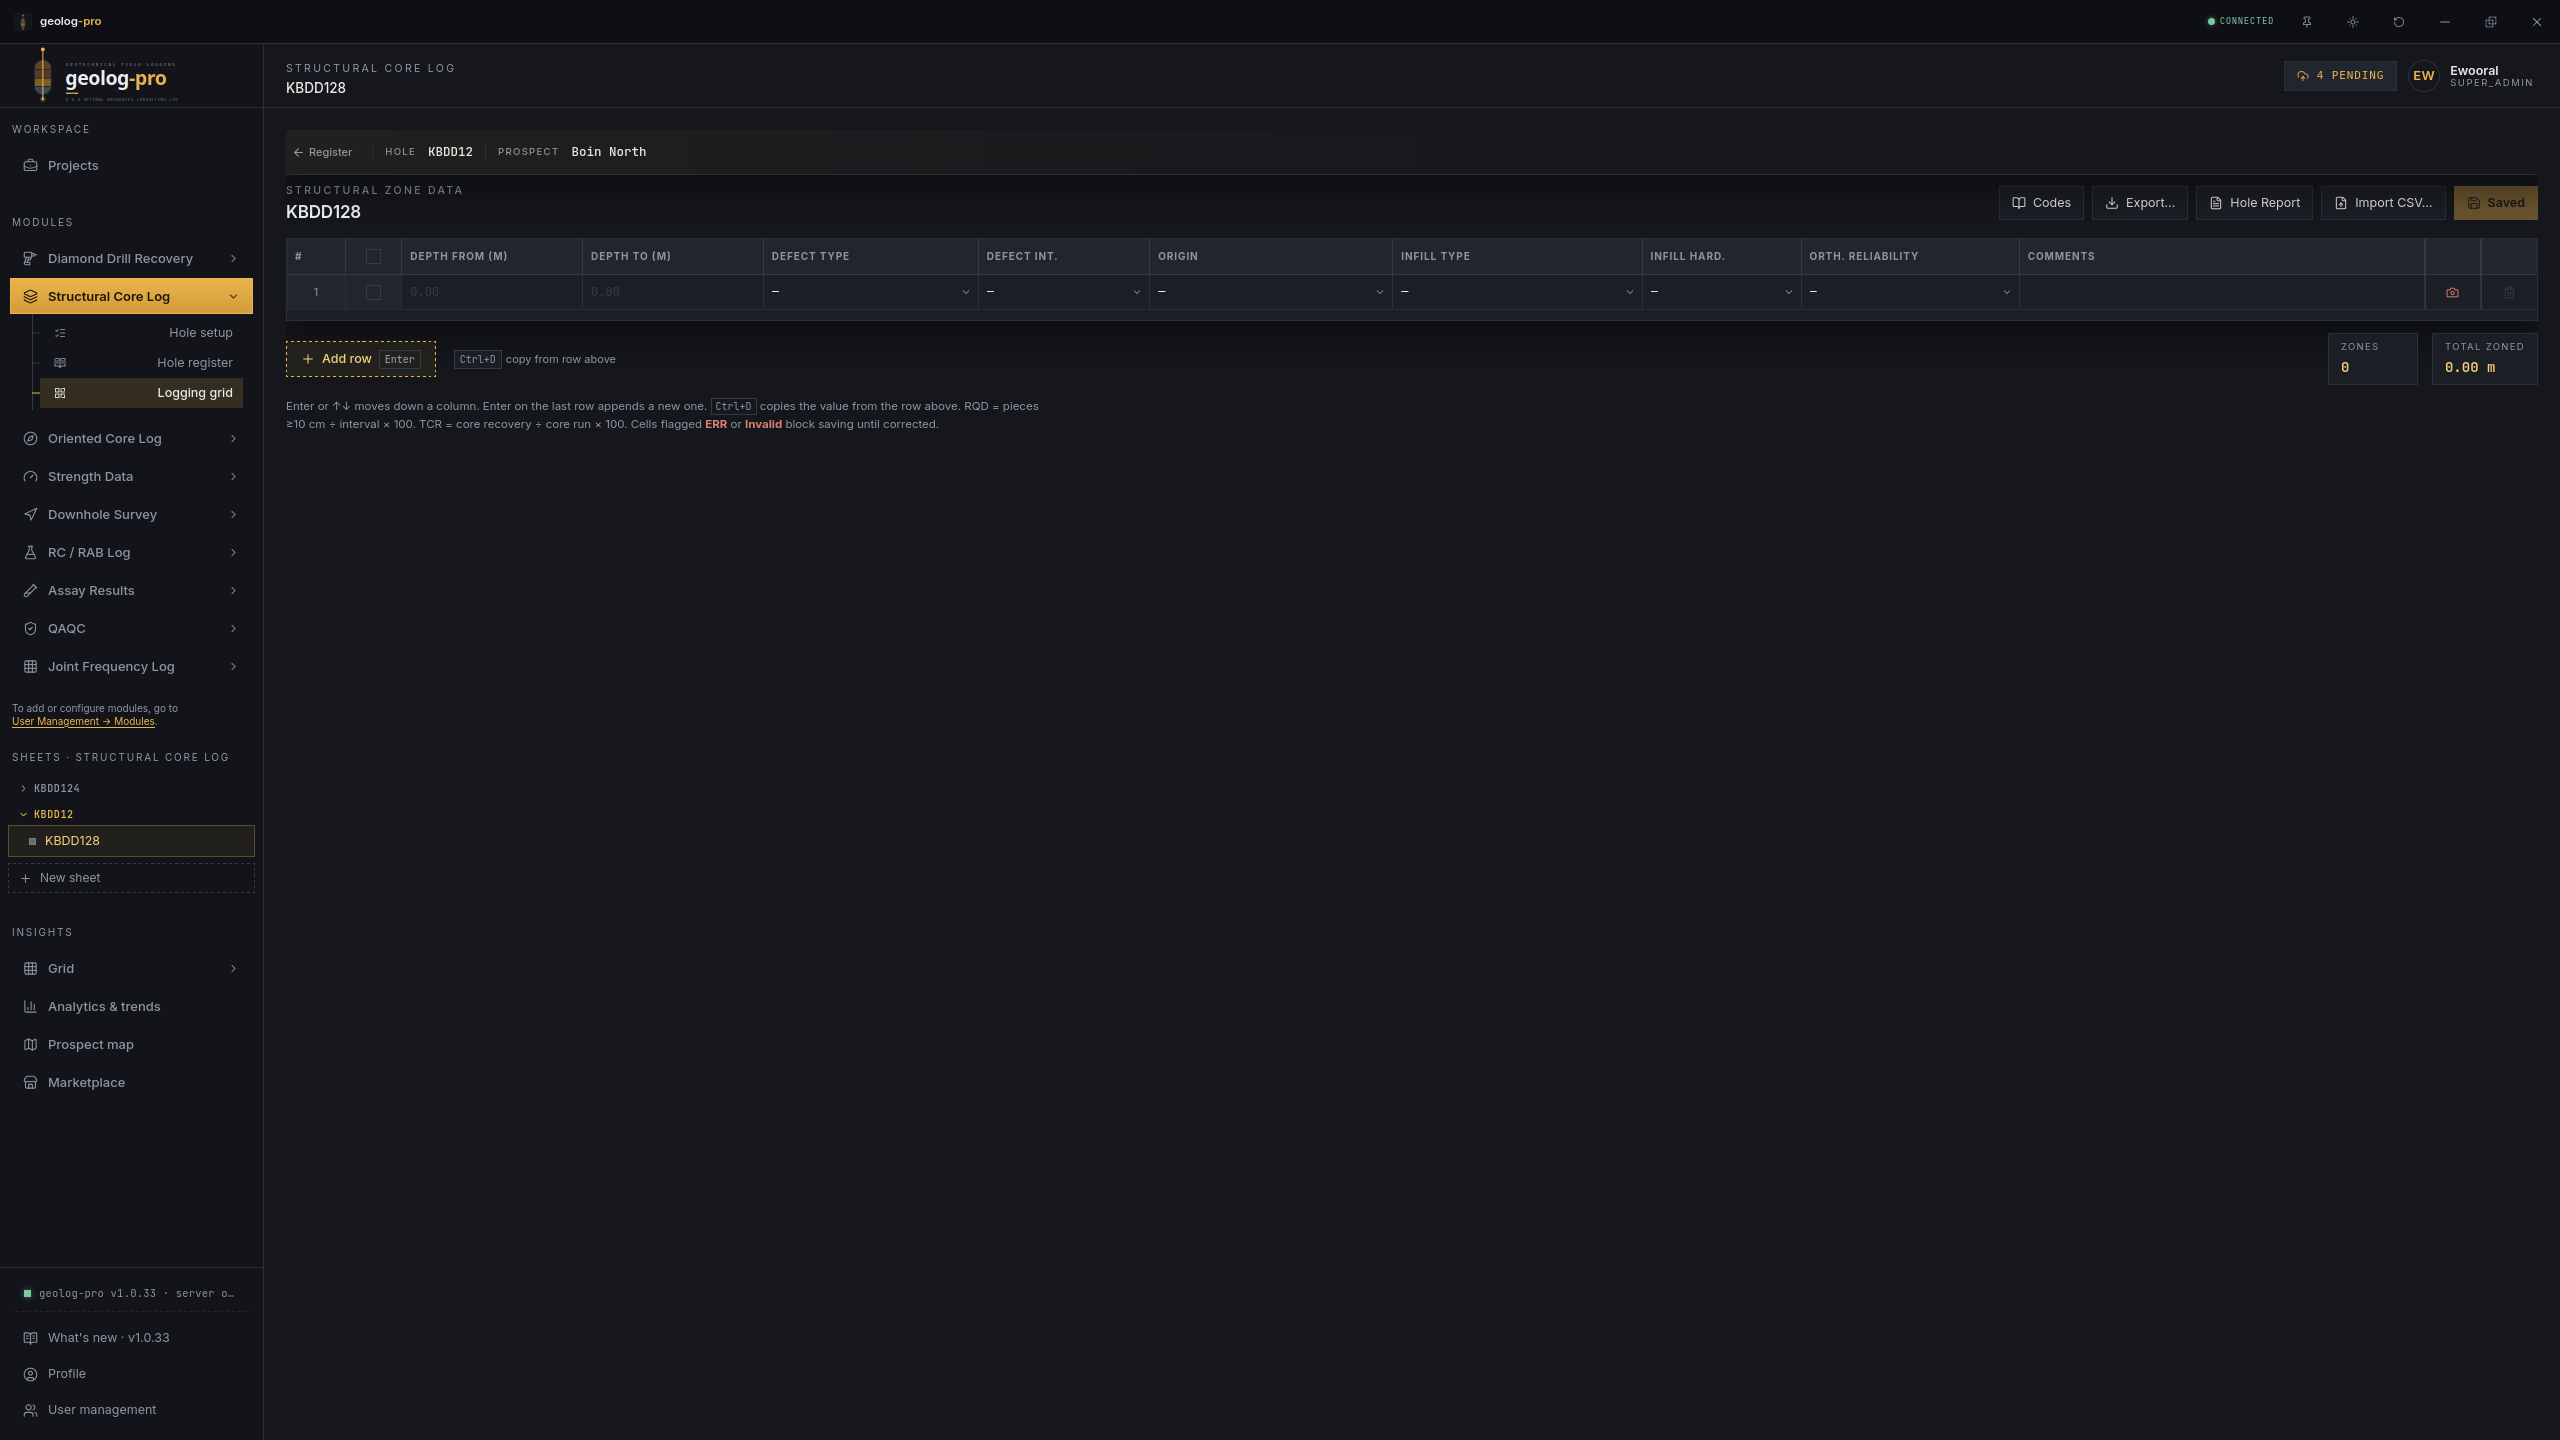Open User management
The width and height of the screenshot is (2560, 1440).
tap(131, 1409)
